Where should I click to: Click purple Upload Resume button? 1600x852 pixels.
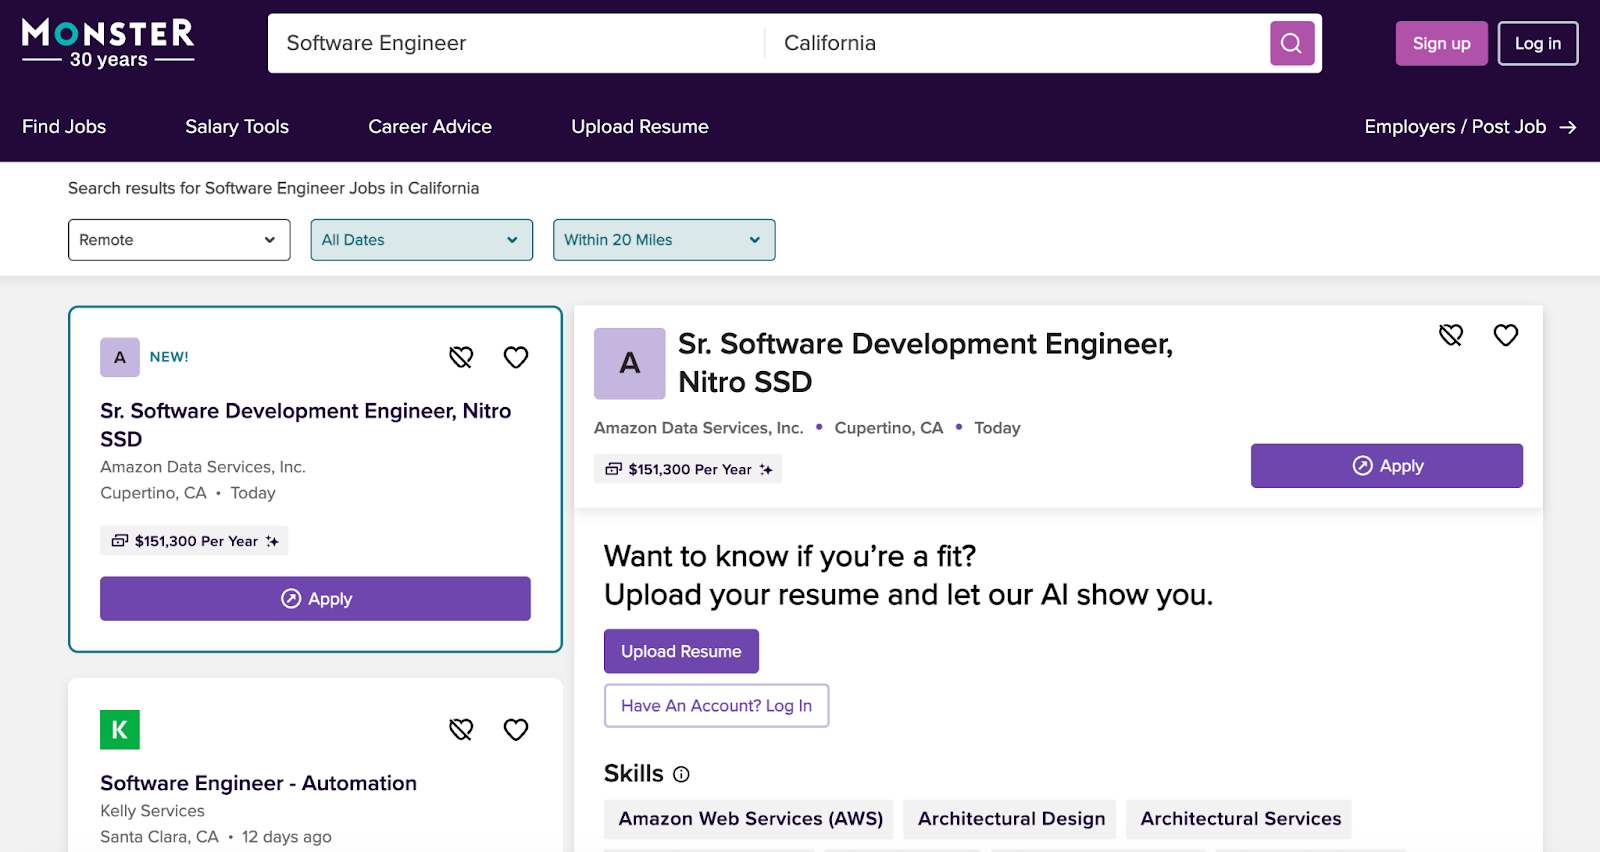tap(681, 651)
